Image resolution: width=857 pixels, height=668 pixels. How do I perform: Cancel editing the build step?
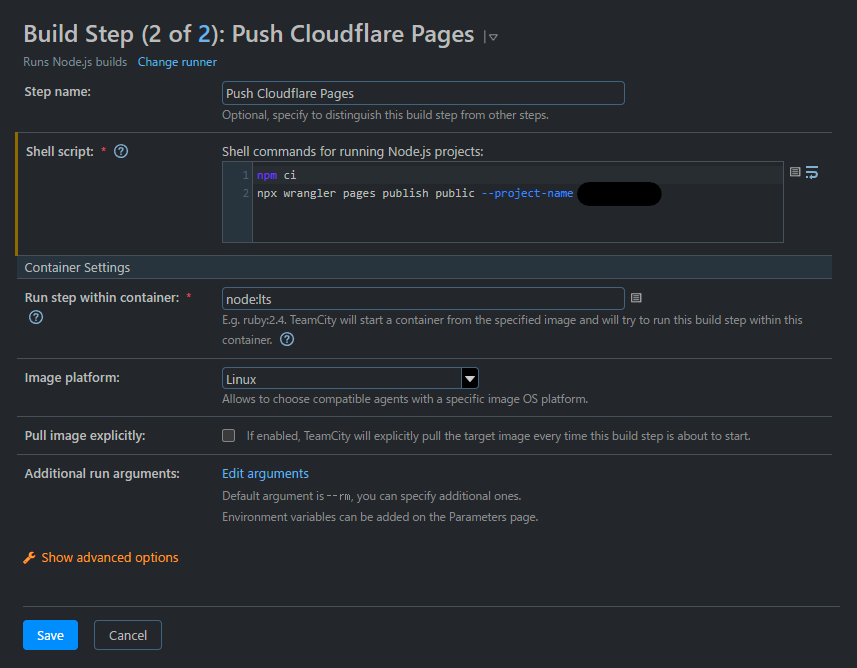127,635
